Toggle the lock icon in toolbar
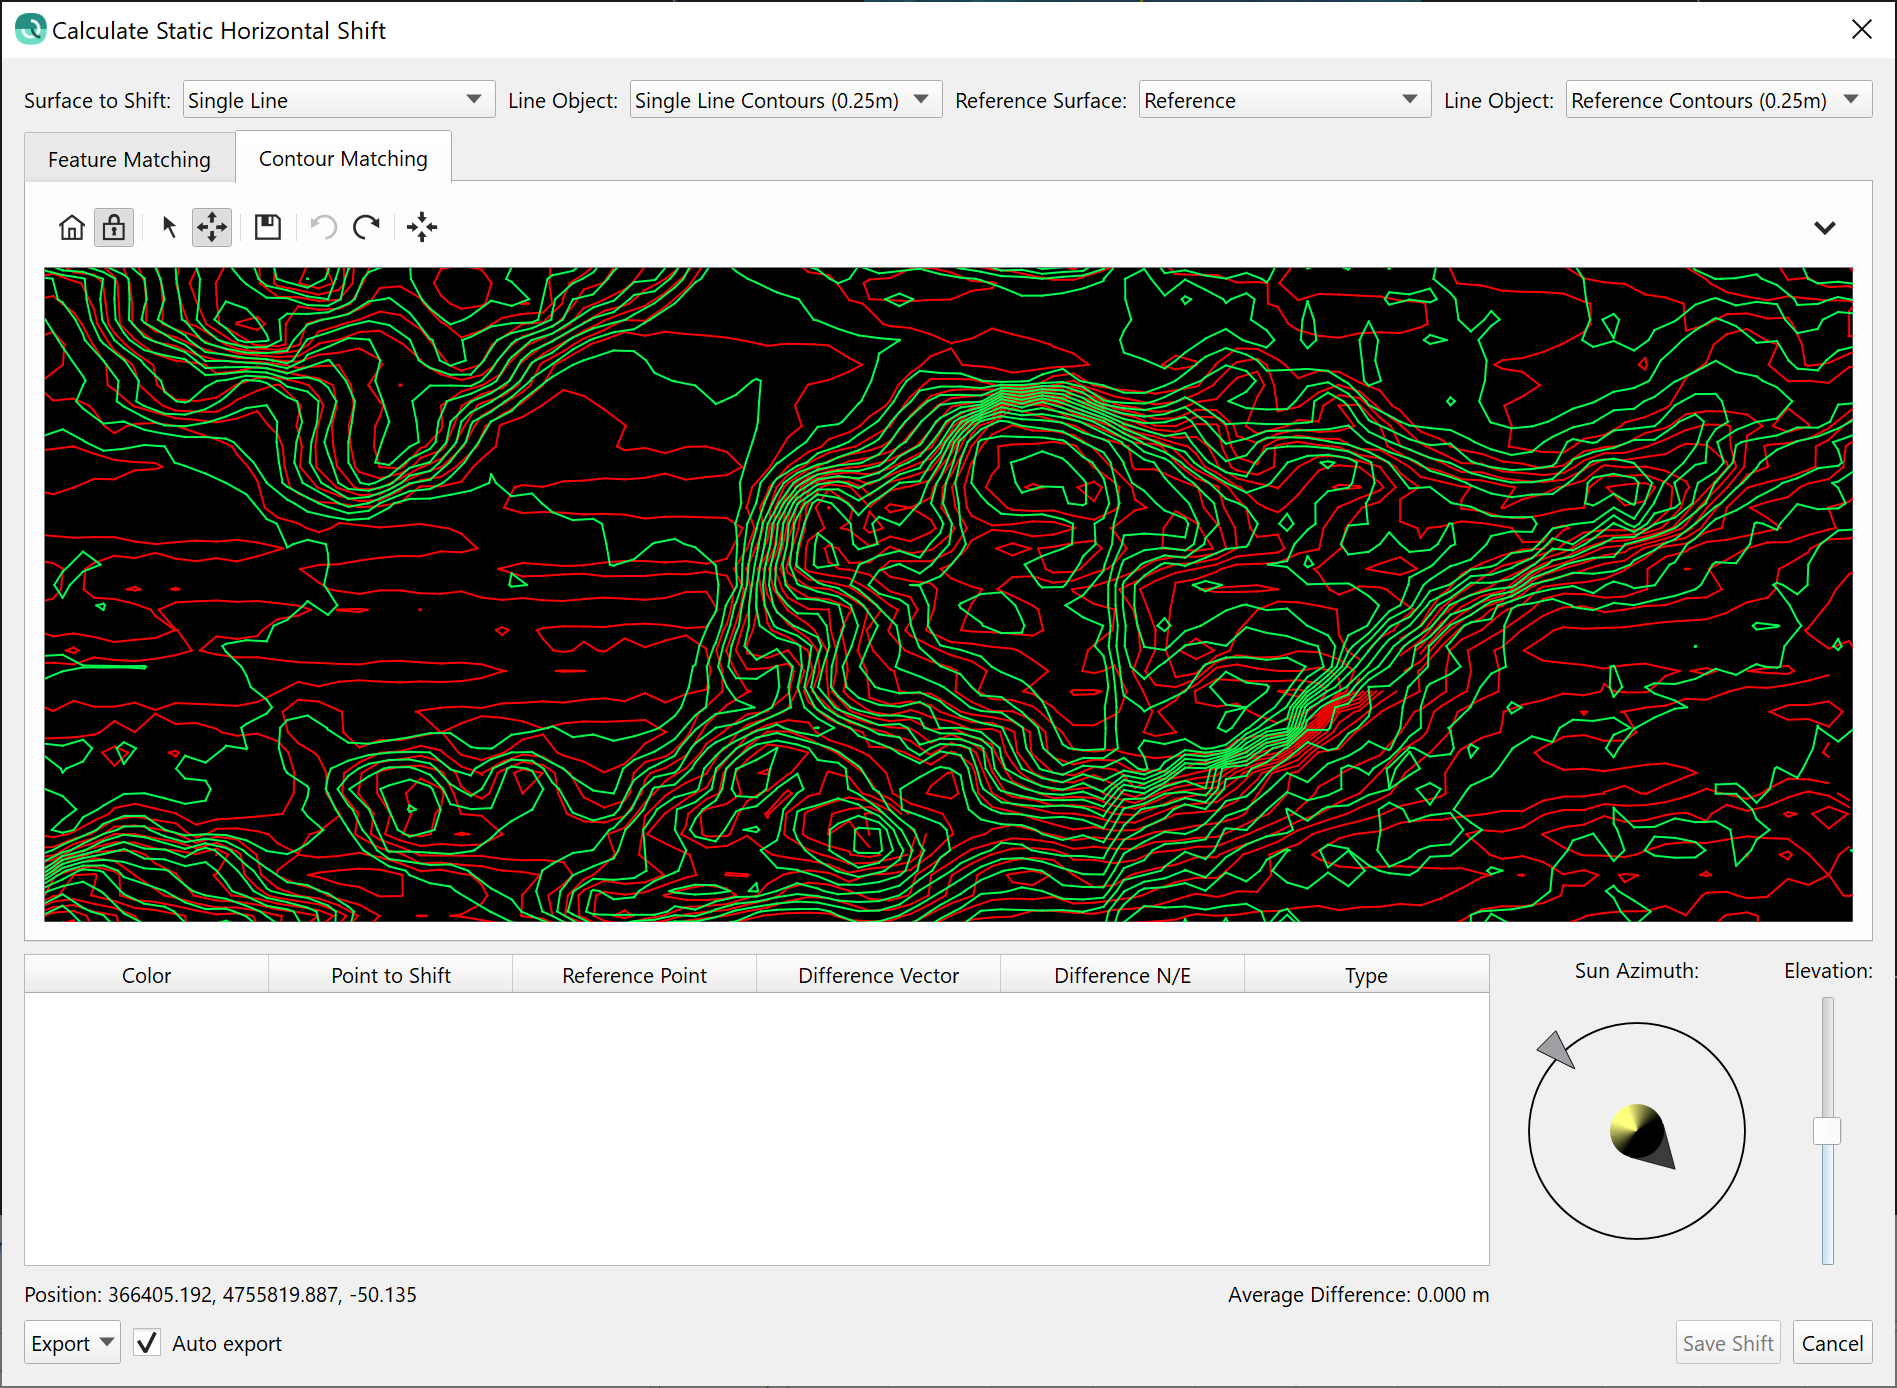The width and height of the screenshot is (1897, 1388). click(x=114, y=228)
